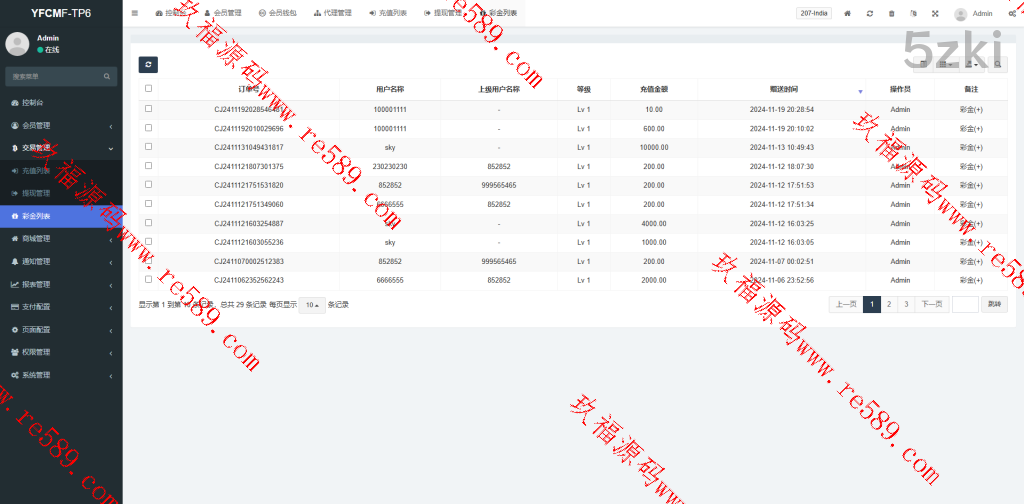Click the settings gears icon at top right
This screenshot has width=1024, height=504.
click(x=1012, y=14)
